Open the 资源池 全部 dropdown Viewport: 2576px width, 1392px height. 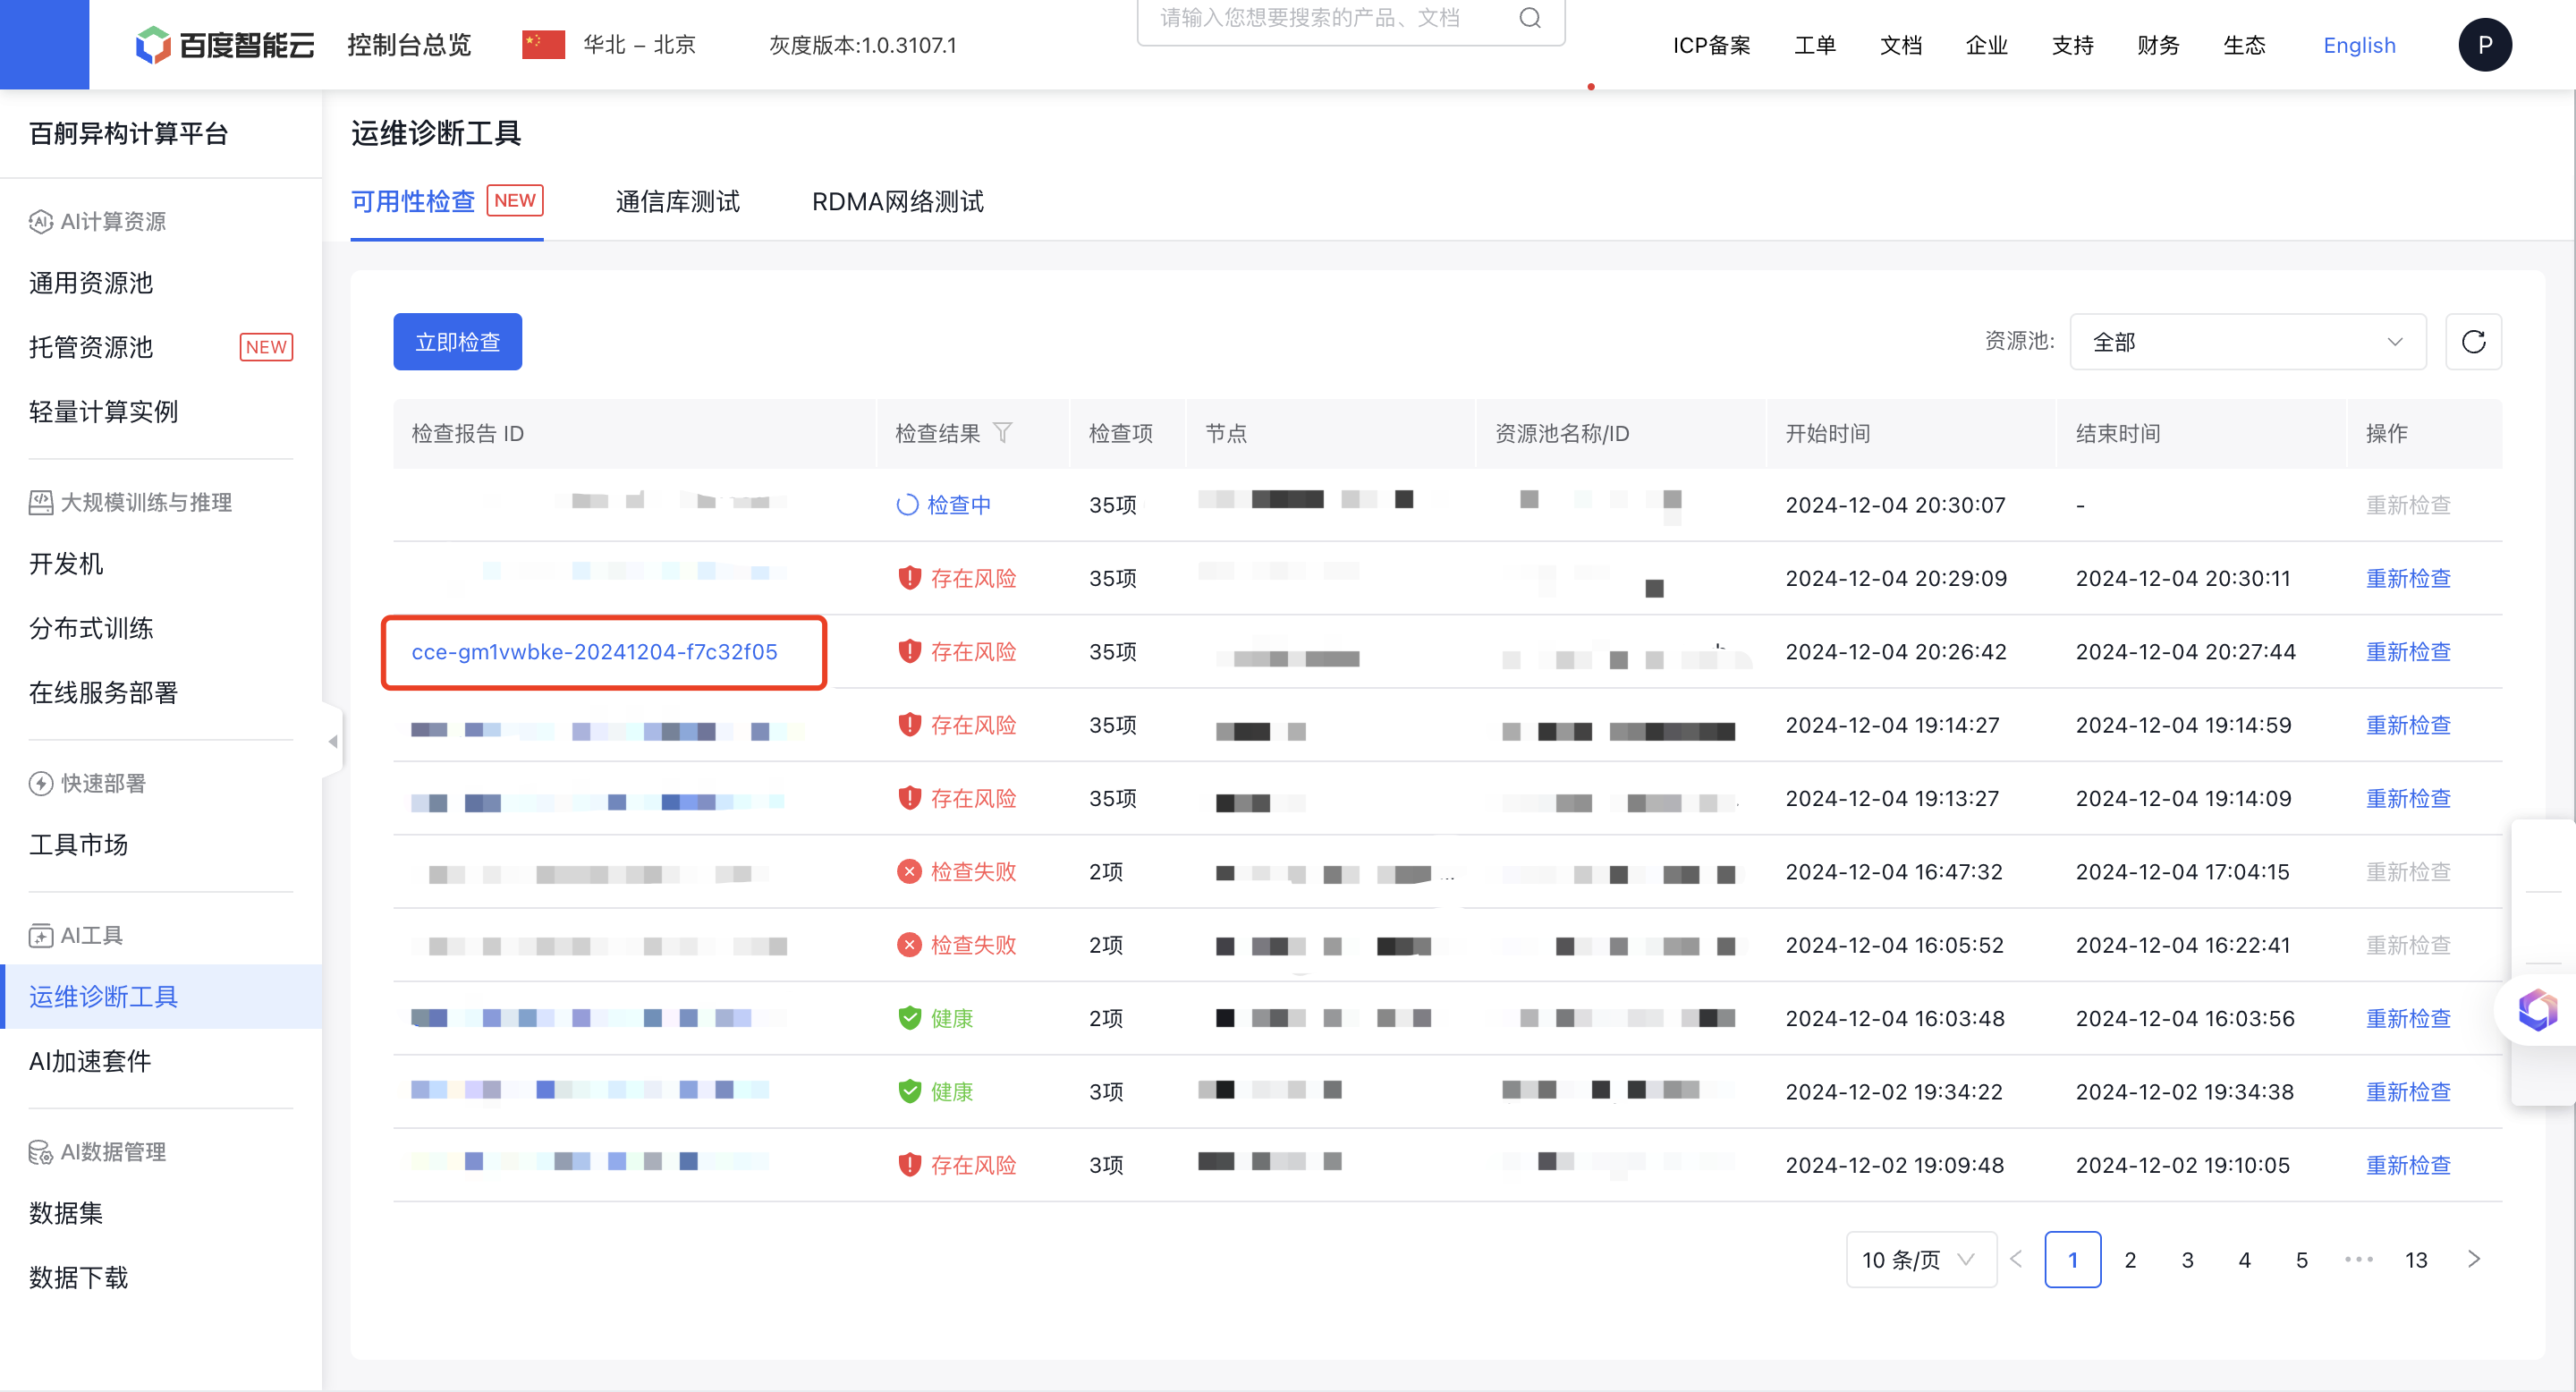coord(2247,342)
